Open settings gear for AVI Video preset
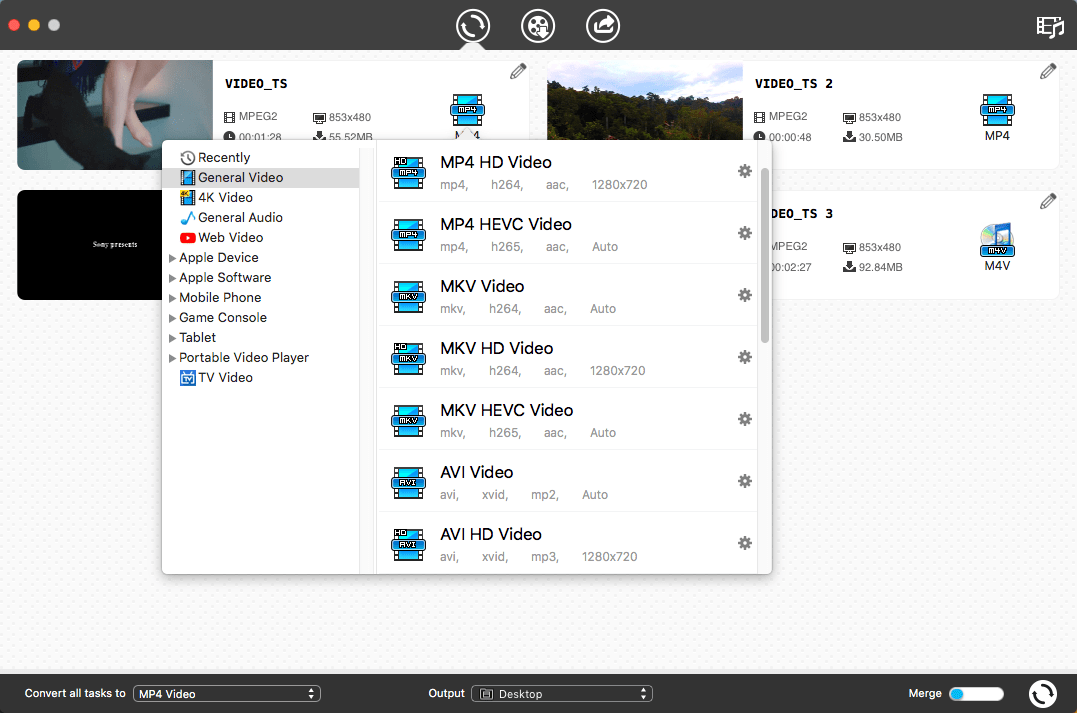The image size is (1077, 713). point(744,481)
